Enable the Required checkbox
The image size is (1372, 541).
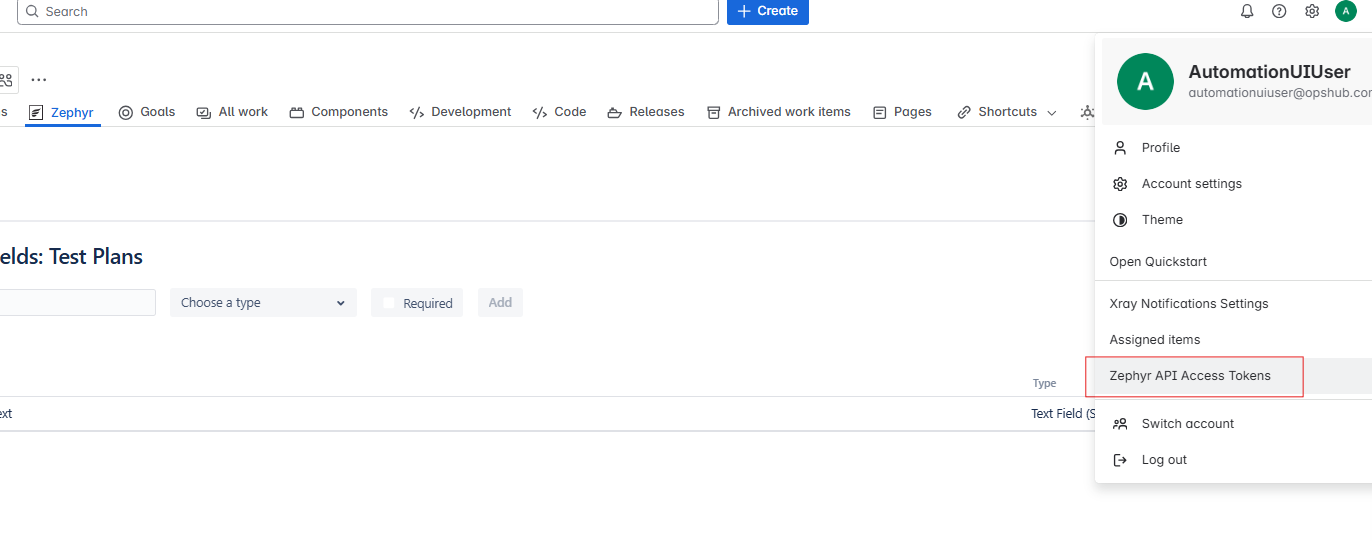(390, 303)
